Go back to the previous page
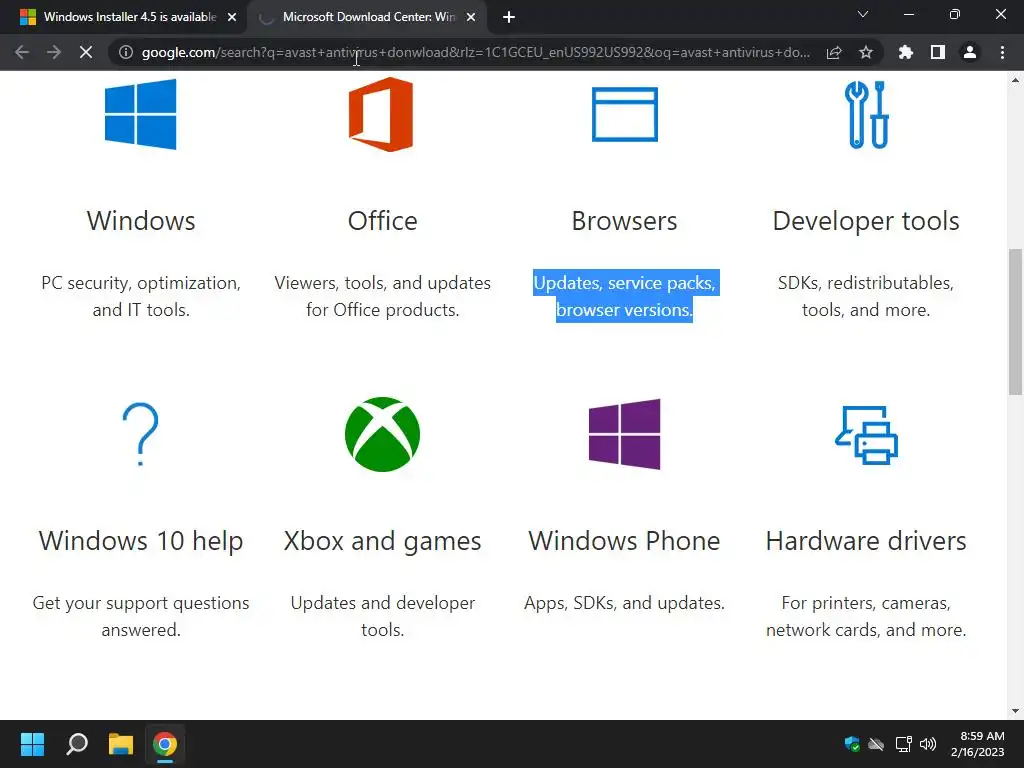This screenshot has width=1024, height=768. tap(22, 52)
